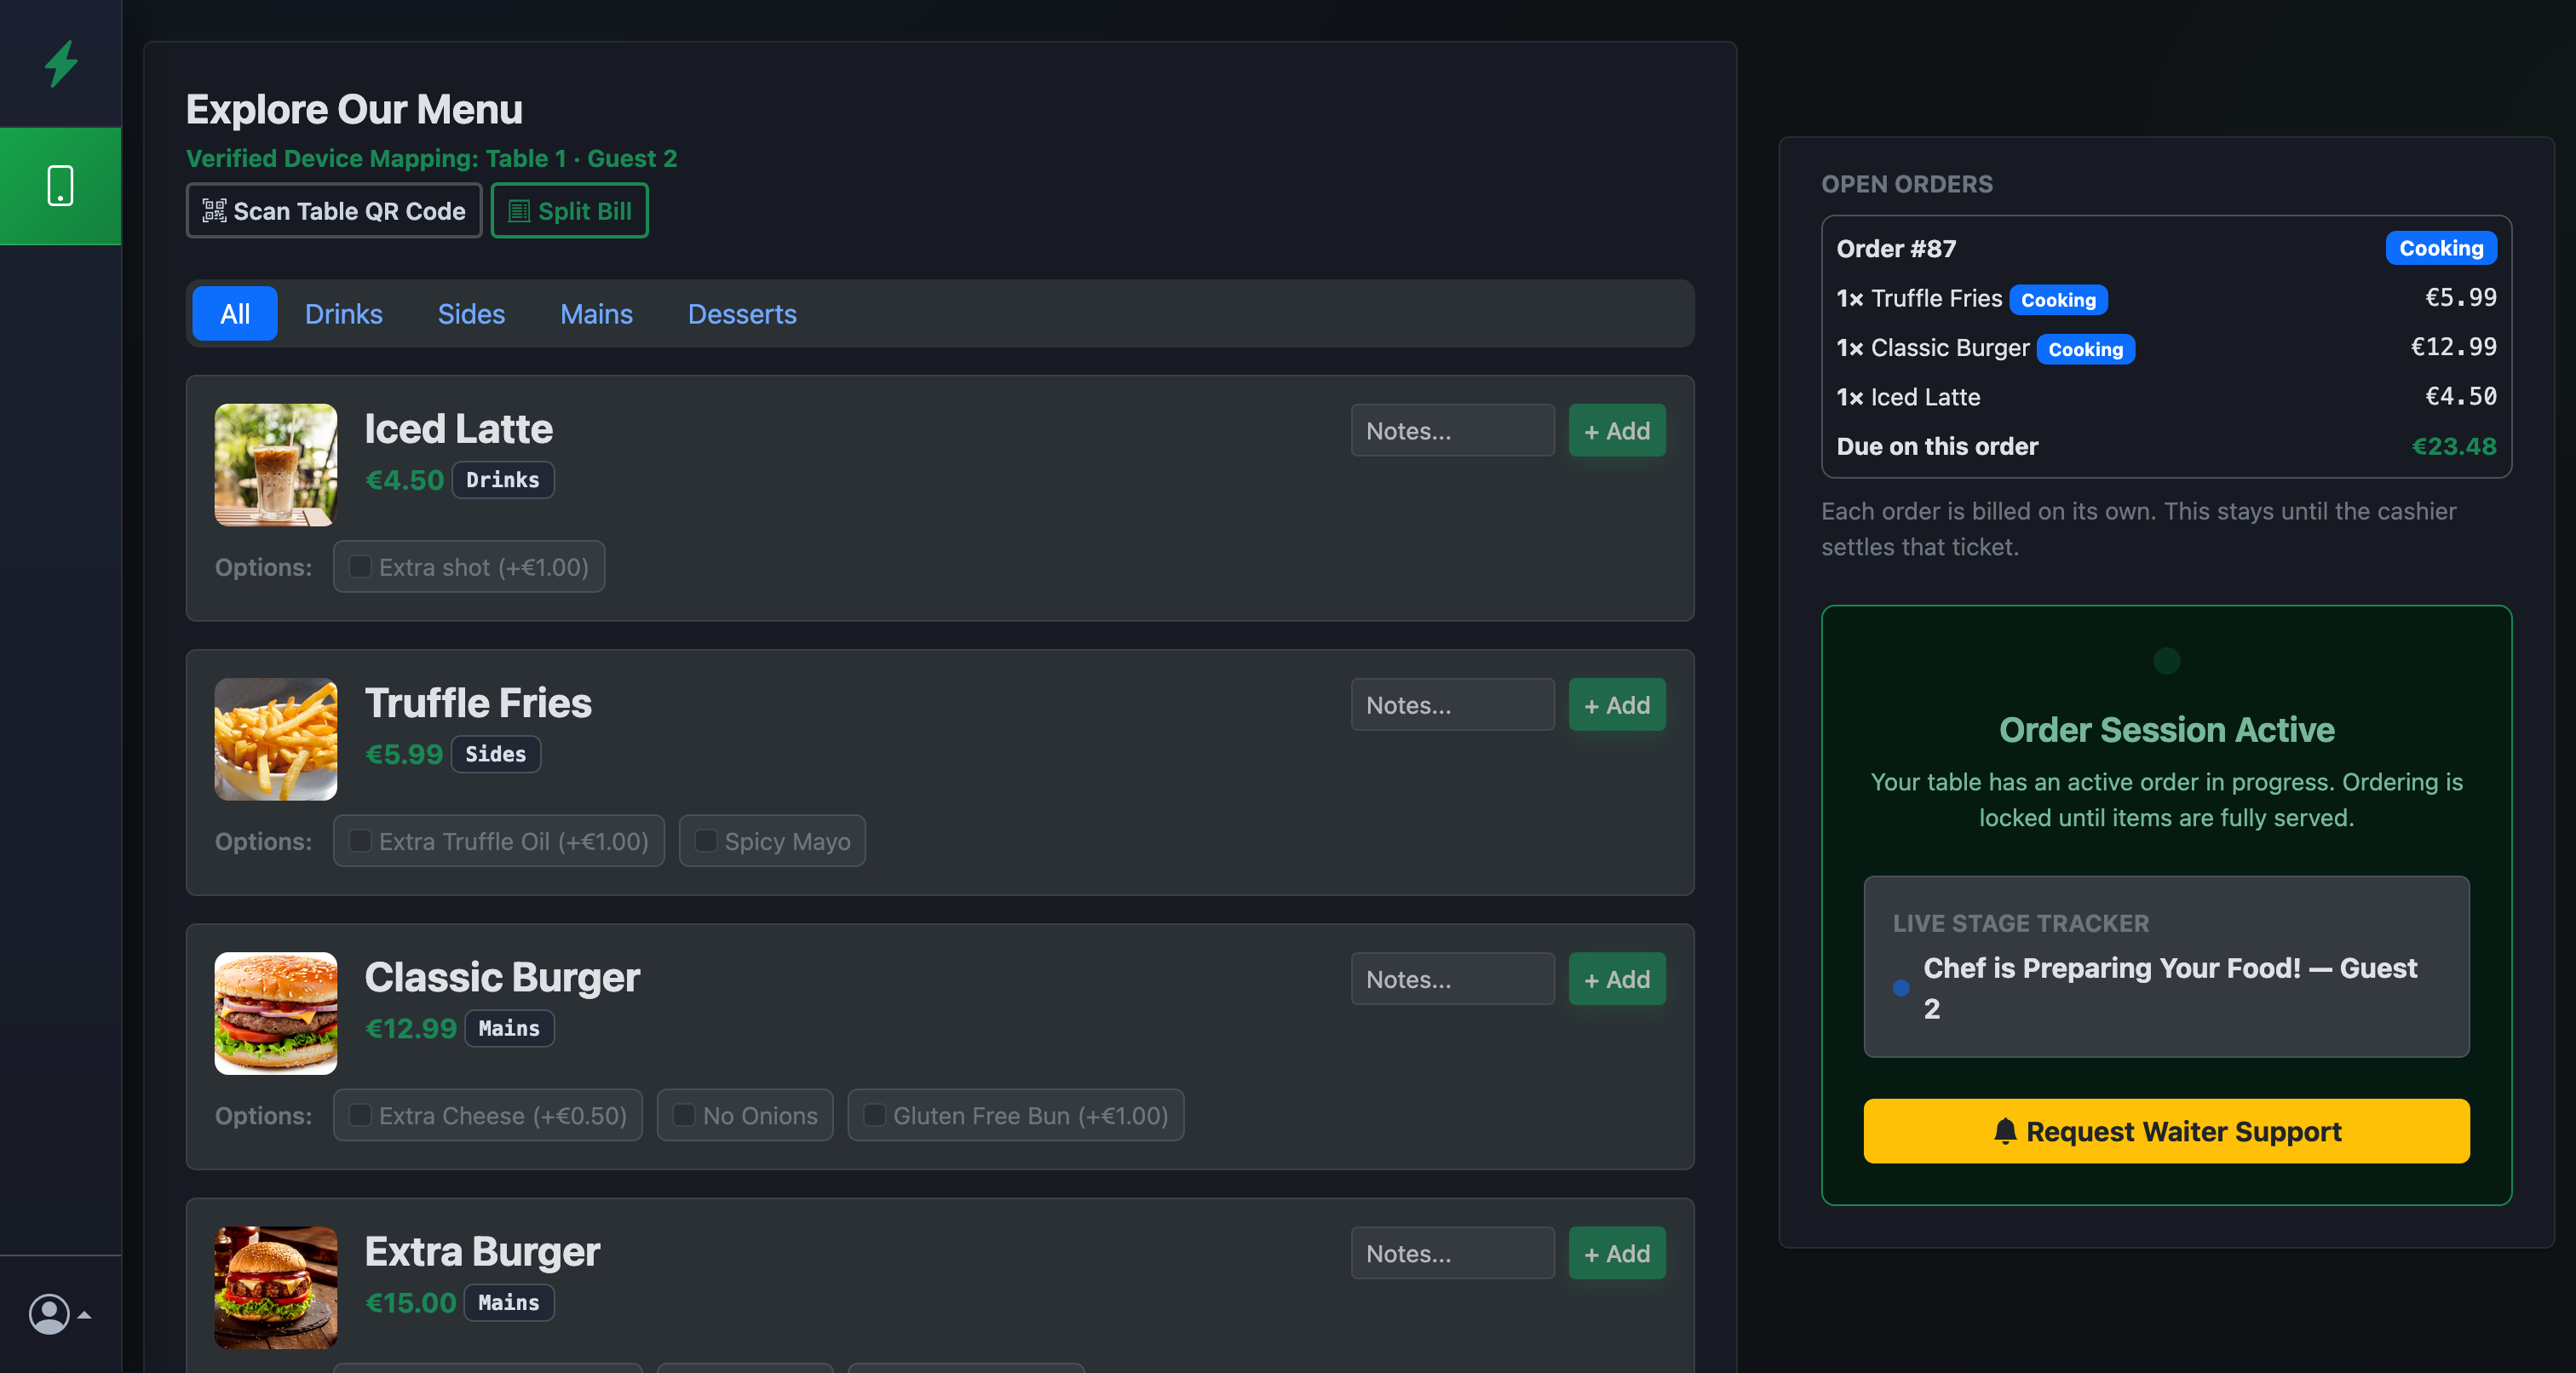The image size is (2576, 1373).
Task: Click the bell icon on waiter support
Action: click(2005, 1131)
